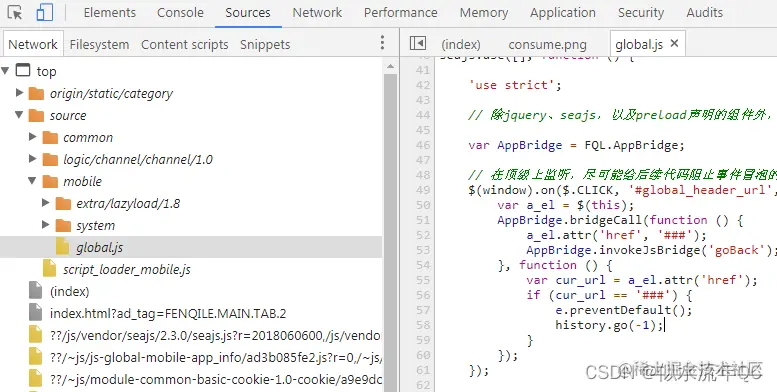This screenshot has width=777, height=392.
Task: Toggle the device toolbar icon
Action: tap(45, 12)
